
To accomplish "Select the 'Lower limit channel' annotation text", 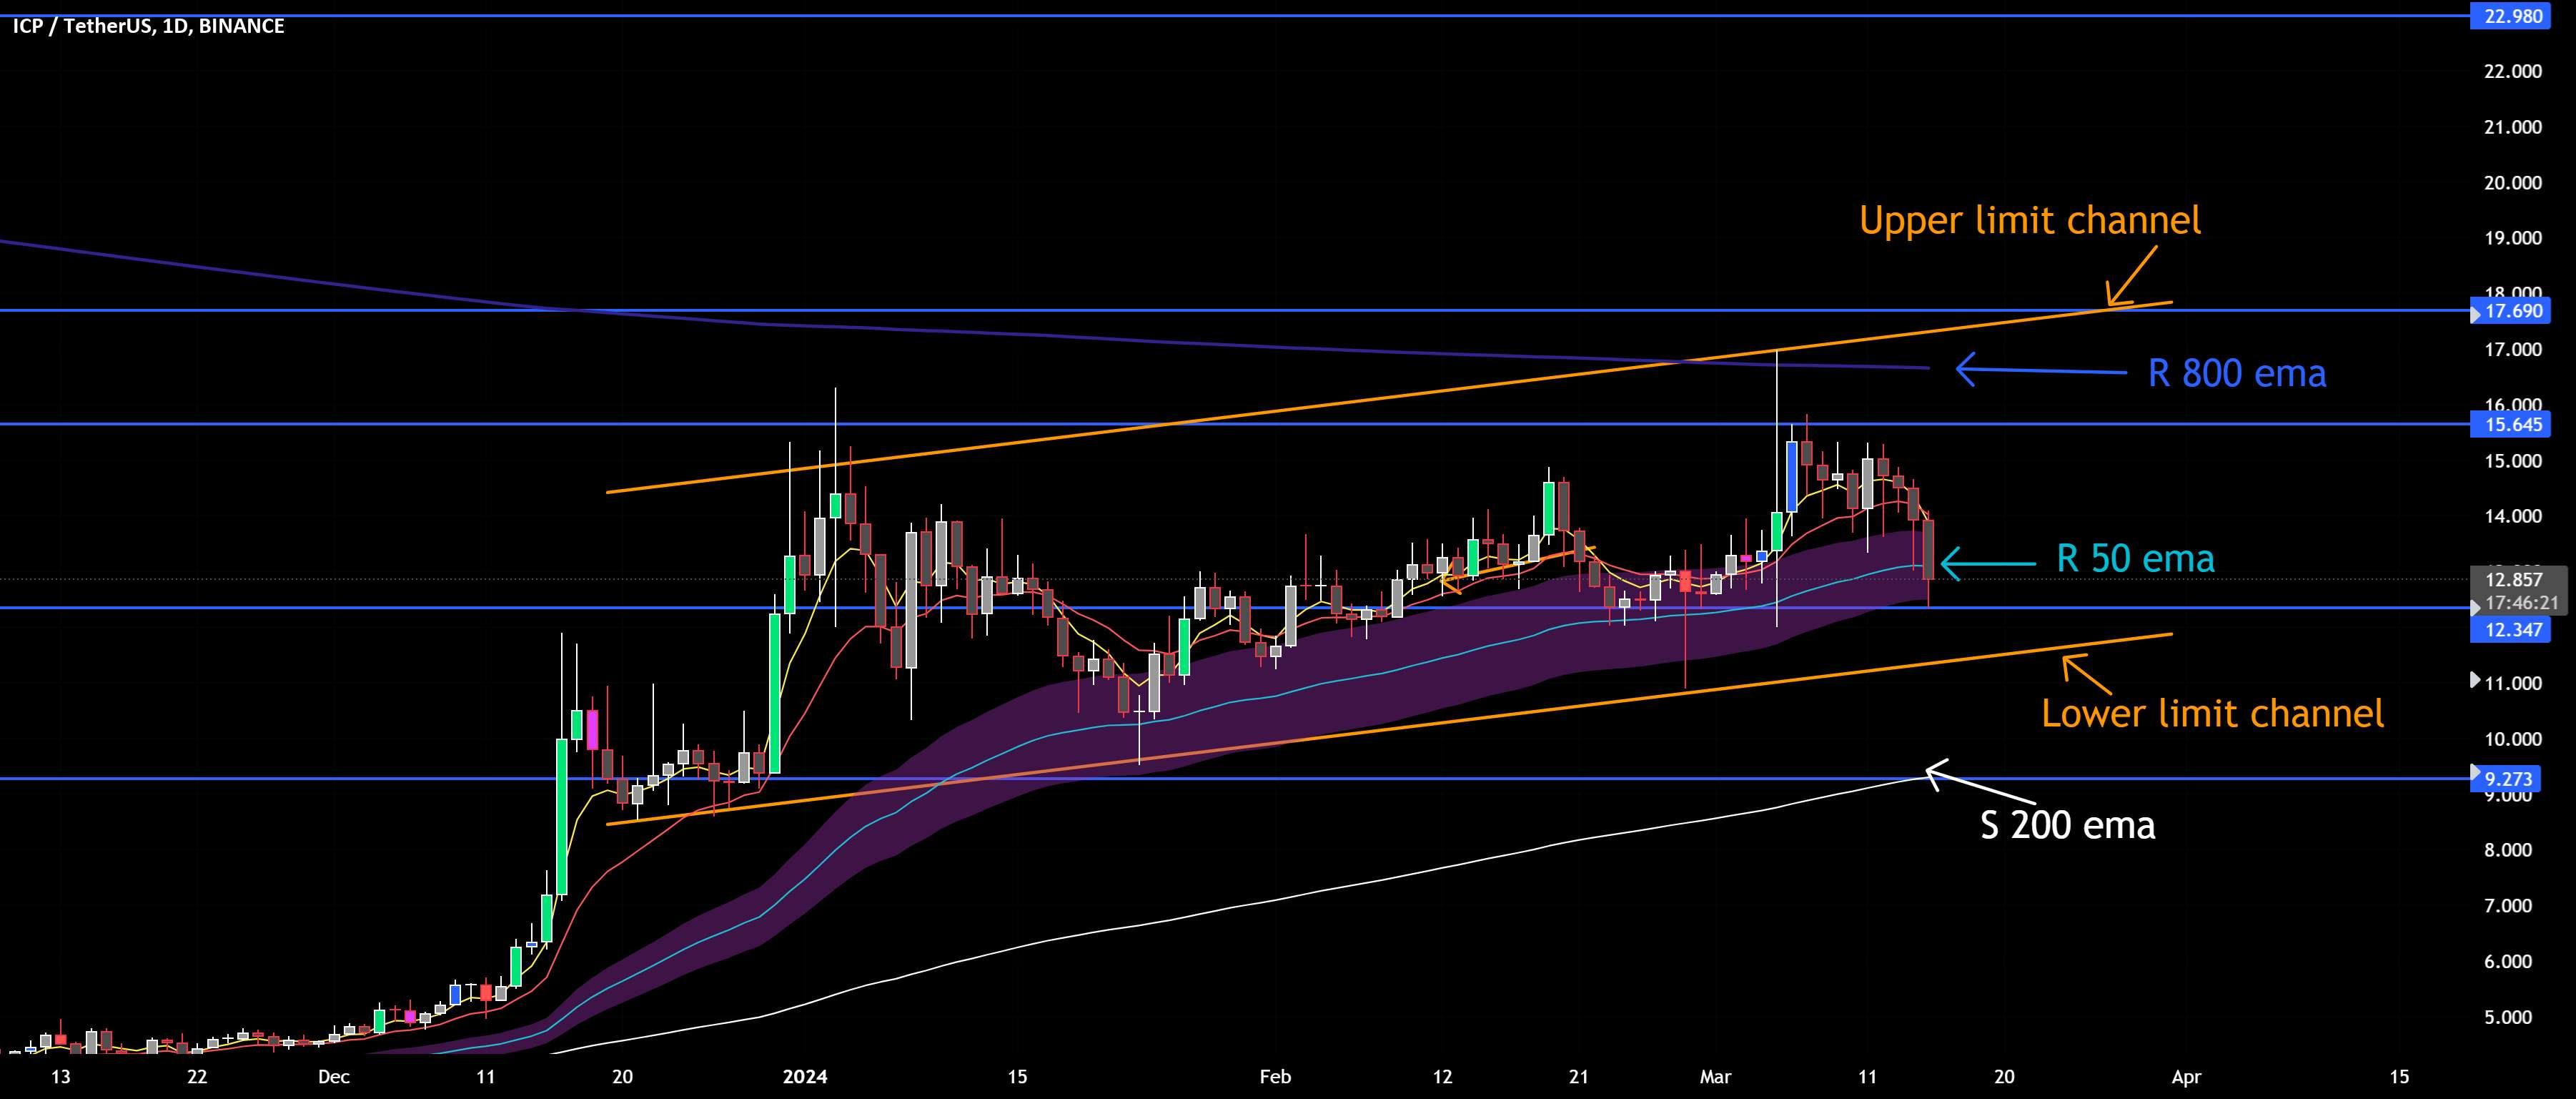I will click(x=2212, y=714).
